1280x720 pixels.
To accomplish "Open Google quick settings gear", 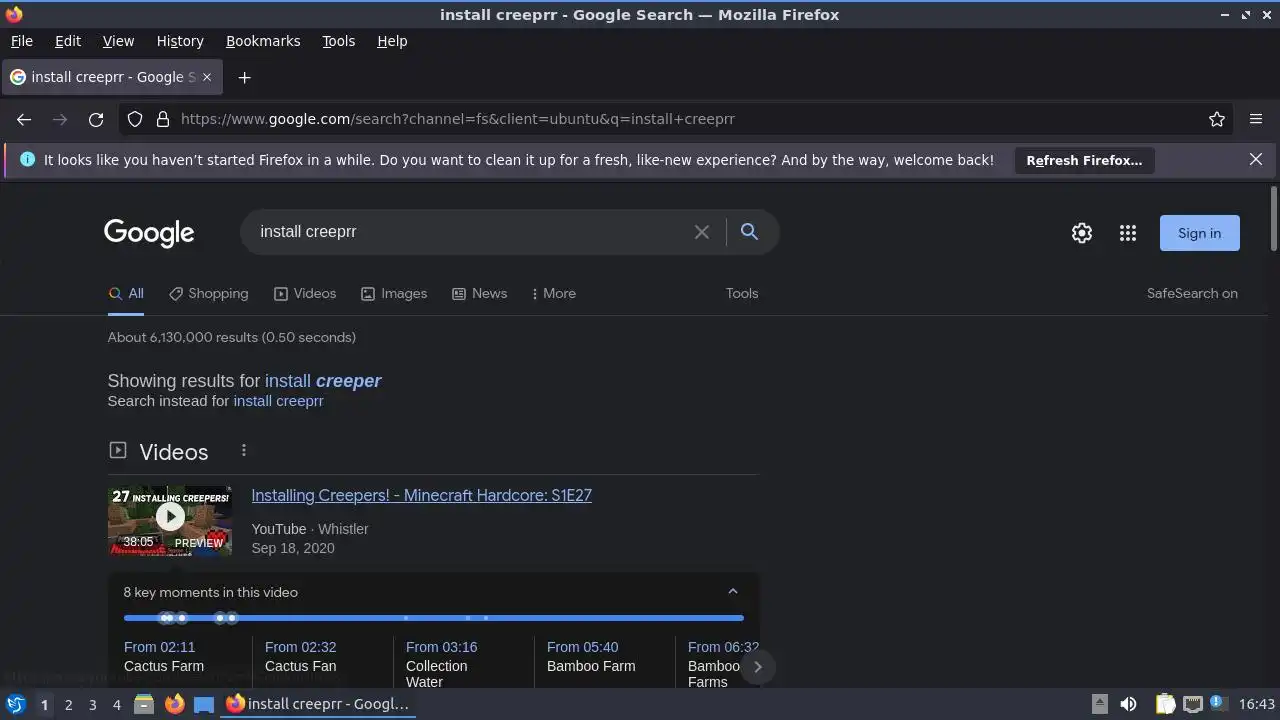I will tap(1082, 233).
